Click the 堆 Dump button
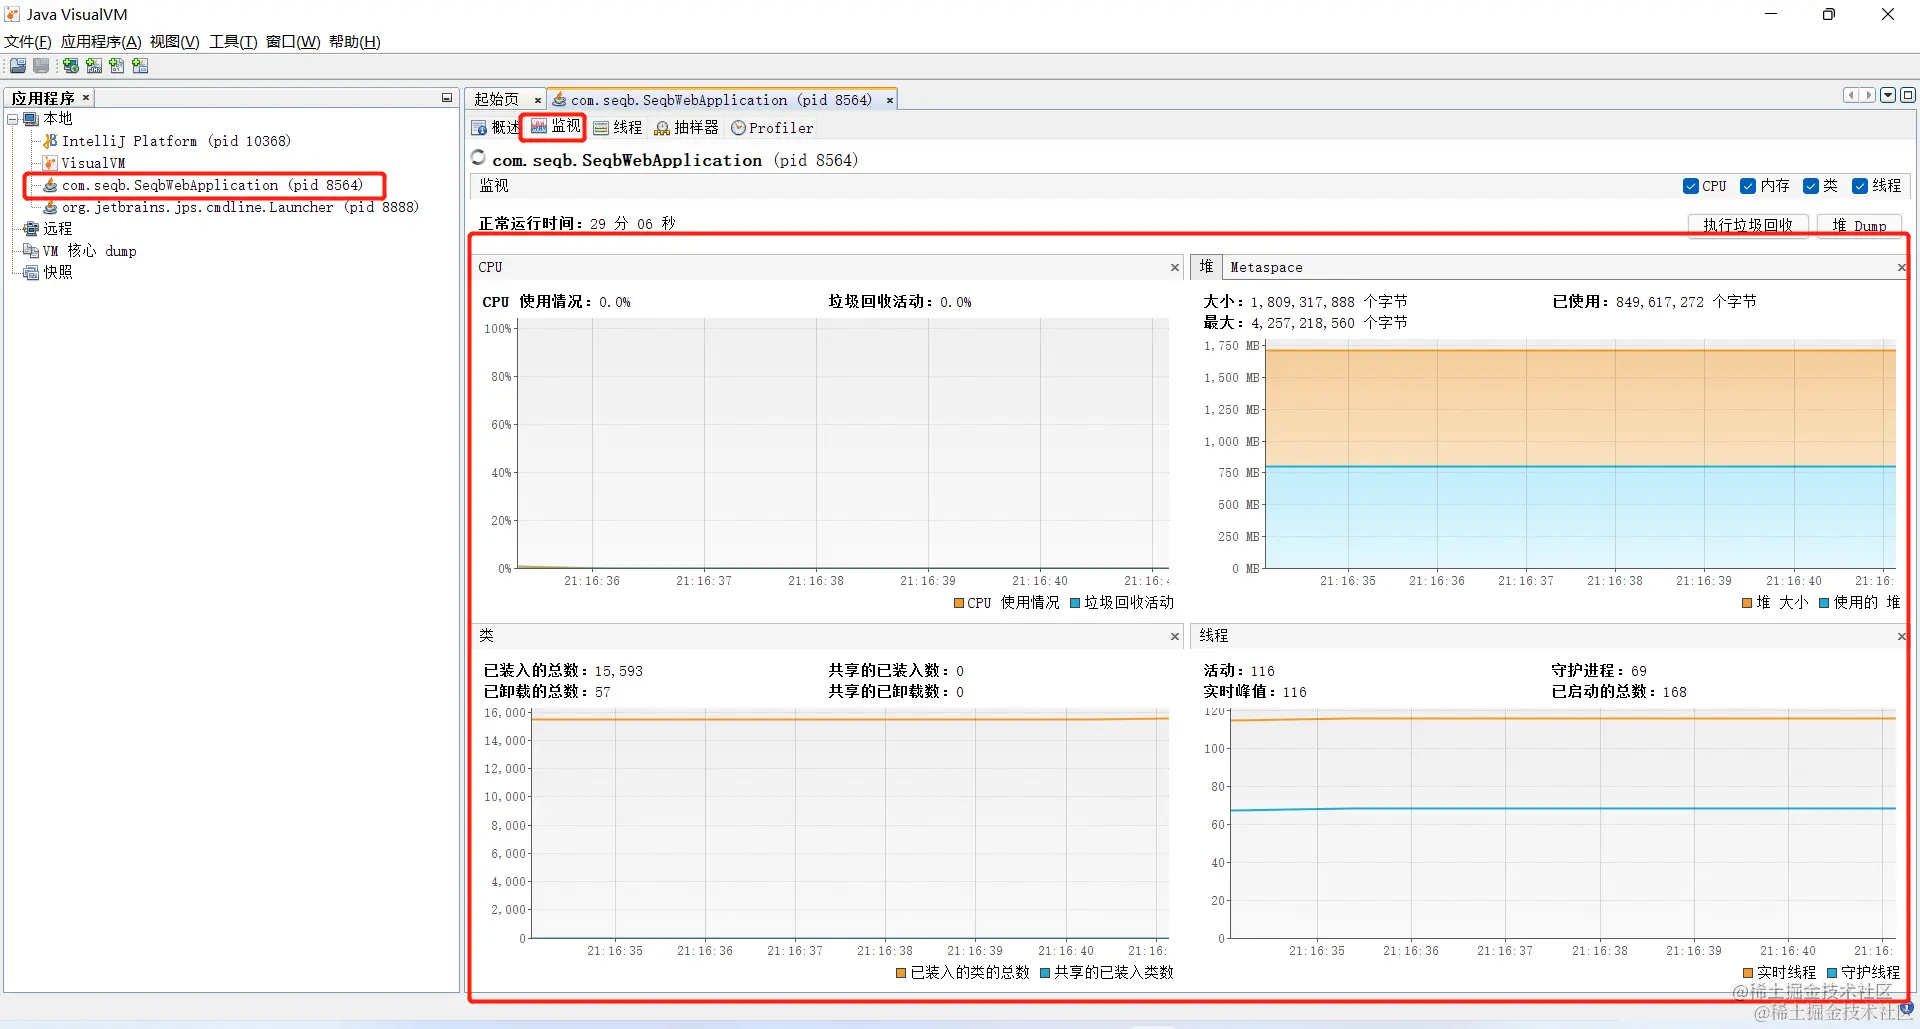The height and width of the screenshot is (1029, 1920). pyautogui.click(x=1859, y=225)
